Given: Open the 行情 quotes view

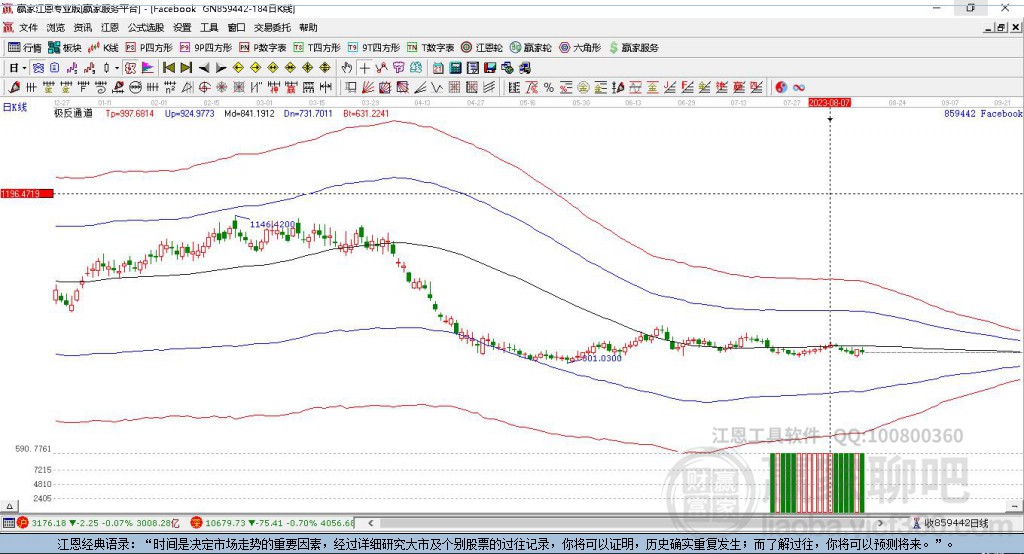Looking at the screenshot, I should (24, 48).
